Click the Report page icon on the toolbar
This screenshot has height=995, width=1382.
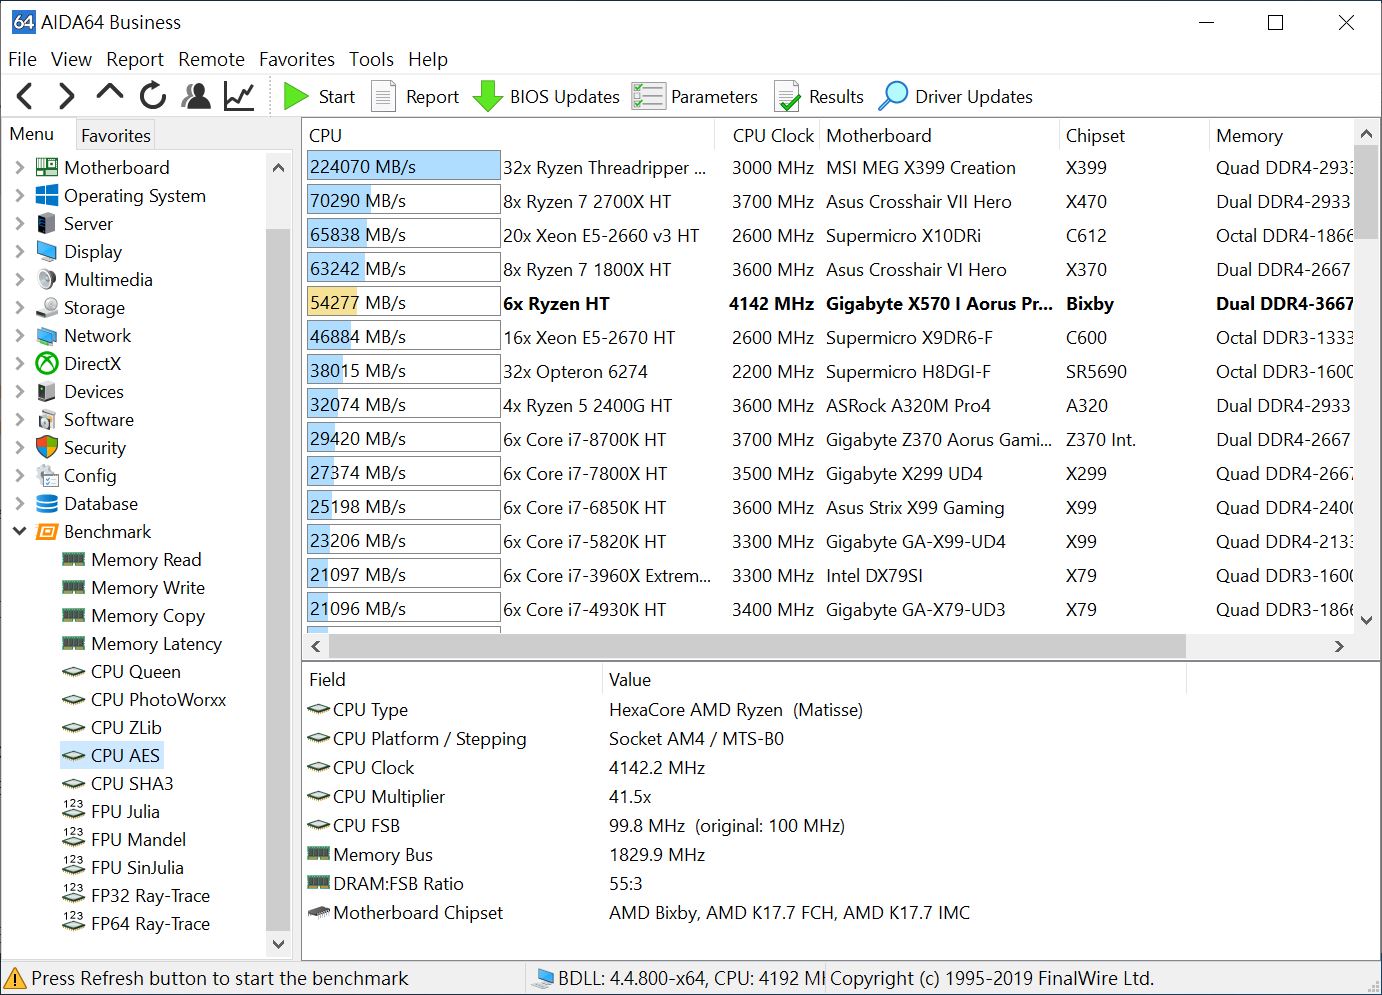tap(383, 95)
